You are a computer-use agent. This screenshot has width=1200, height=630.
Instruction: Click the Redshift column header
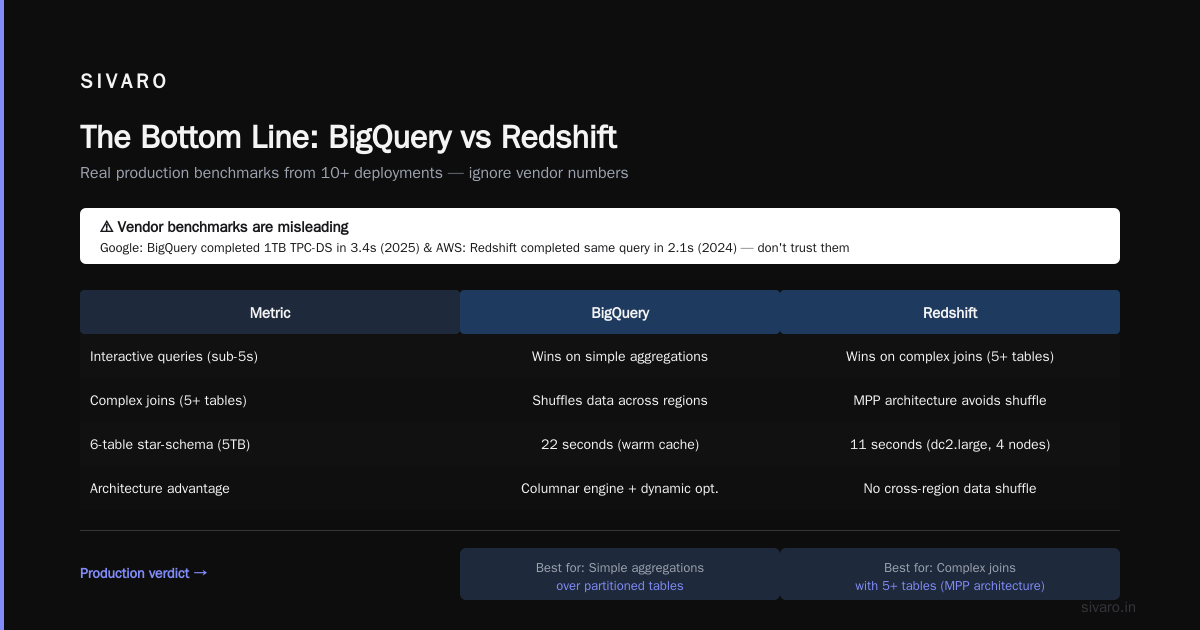[x=950, y=312]
